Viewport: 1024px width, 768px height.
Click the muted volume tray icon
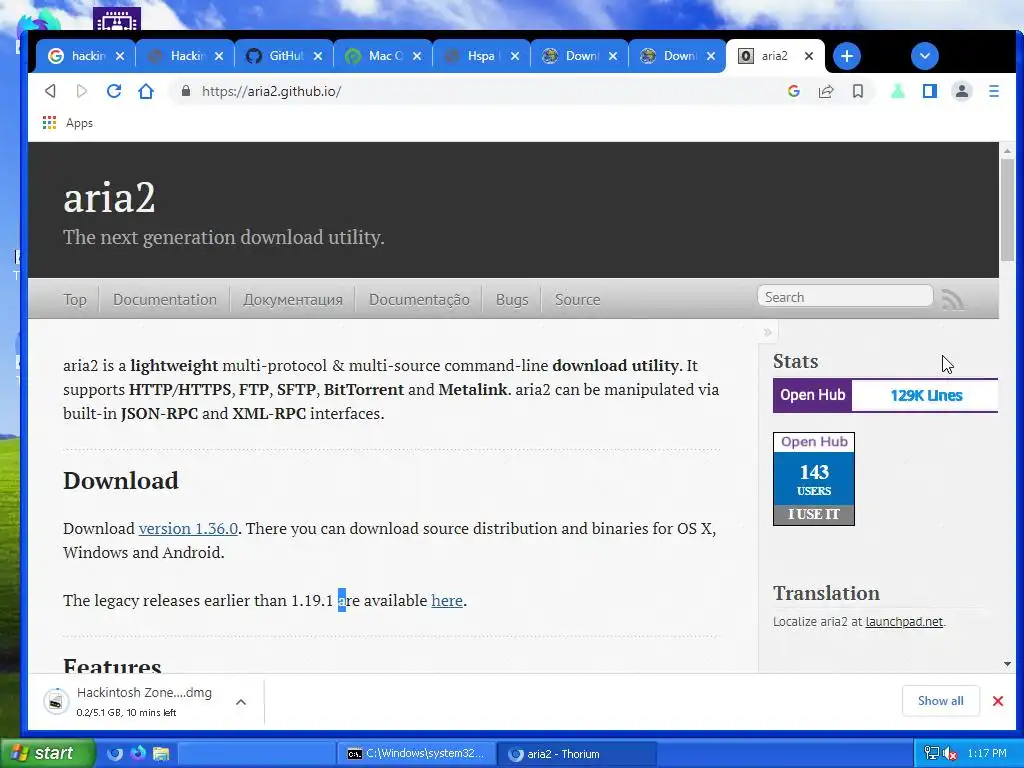coord(950,754)
